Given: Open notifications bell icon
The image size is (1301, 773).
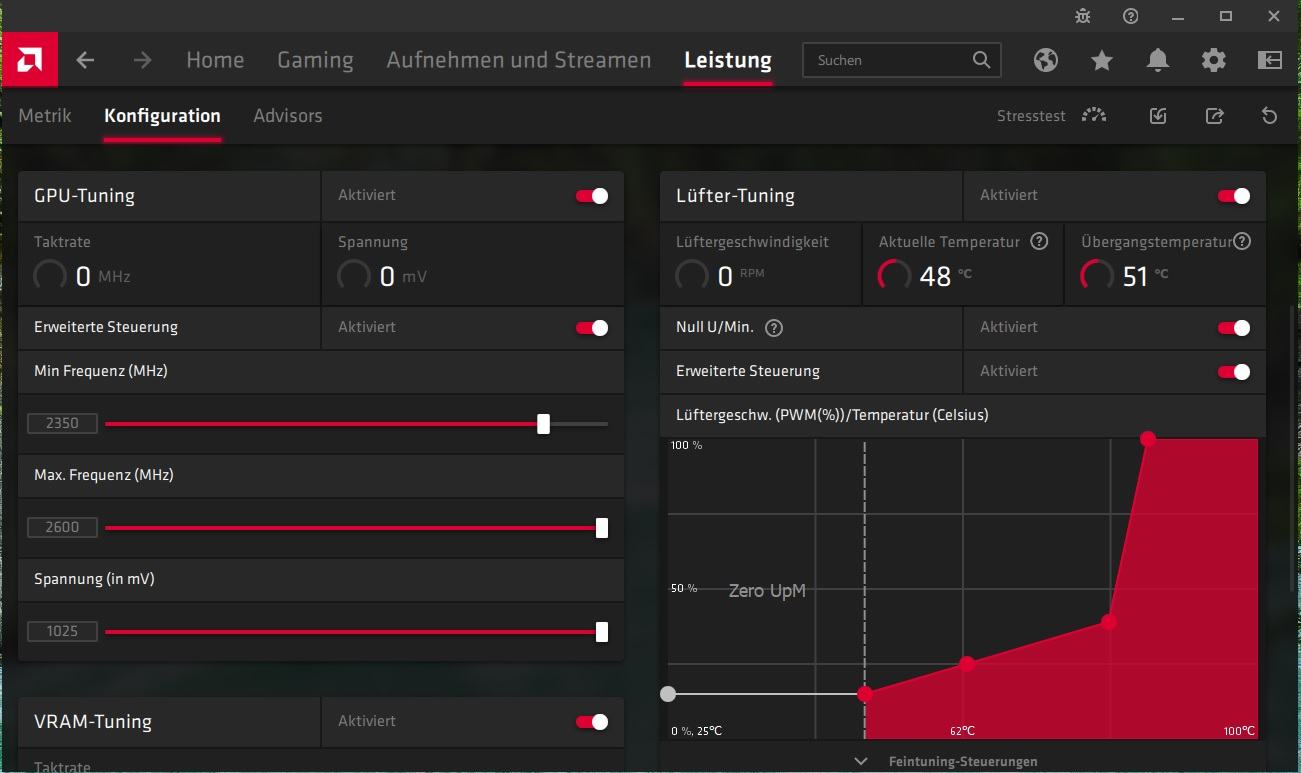Looking at the screenshot, I should pos(1158,60).
